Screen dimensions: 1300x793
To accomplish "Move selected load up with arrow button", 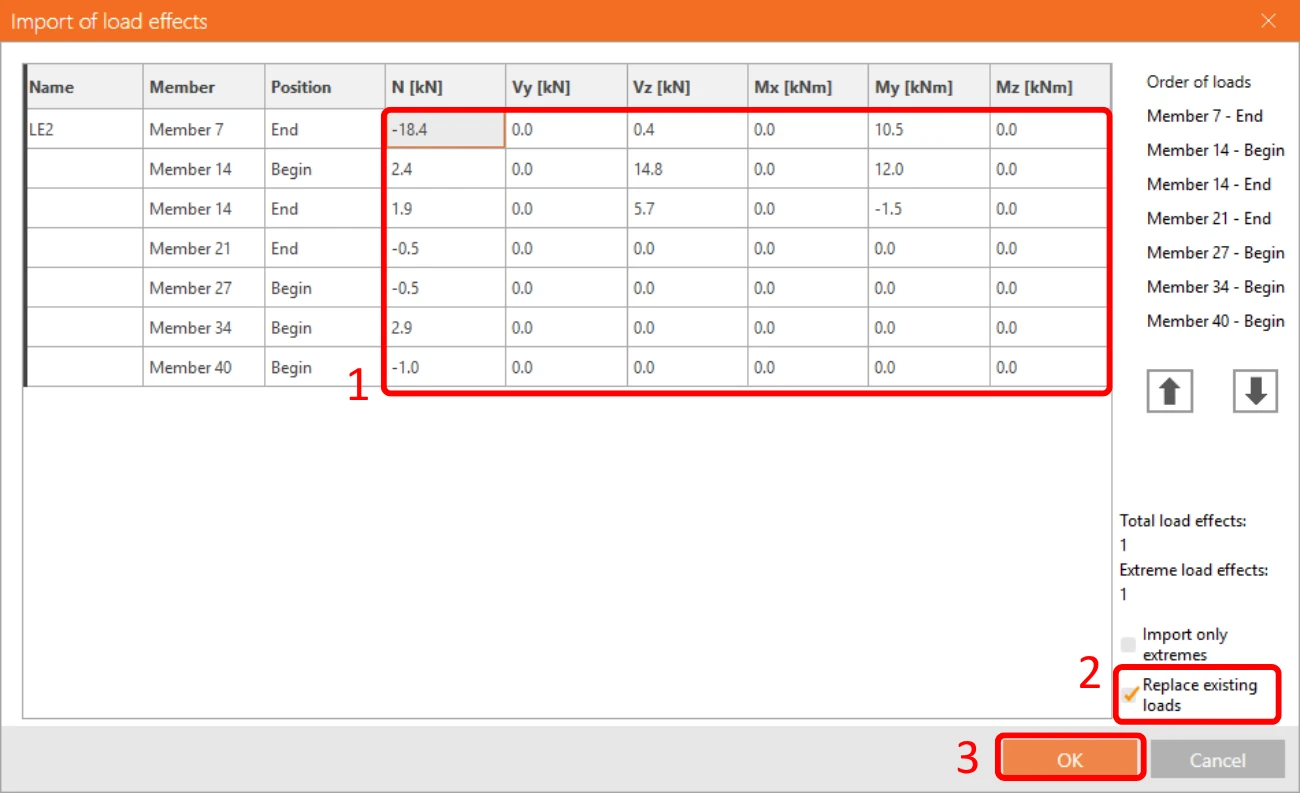I will pos(1169,391).
